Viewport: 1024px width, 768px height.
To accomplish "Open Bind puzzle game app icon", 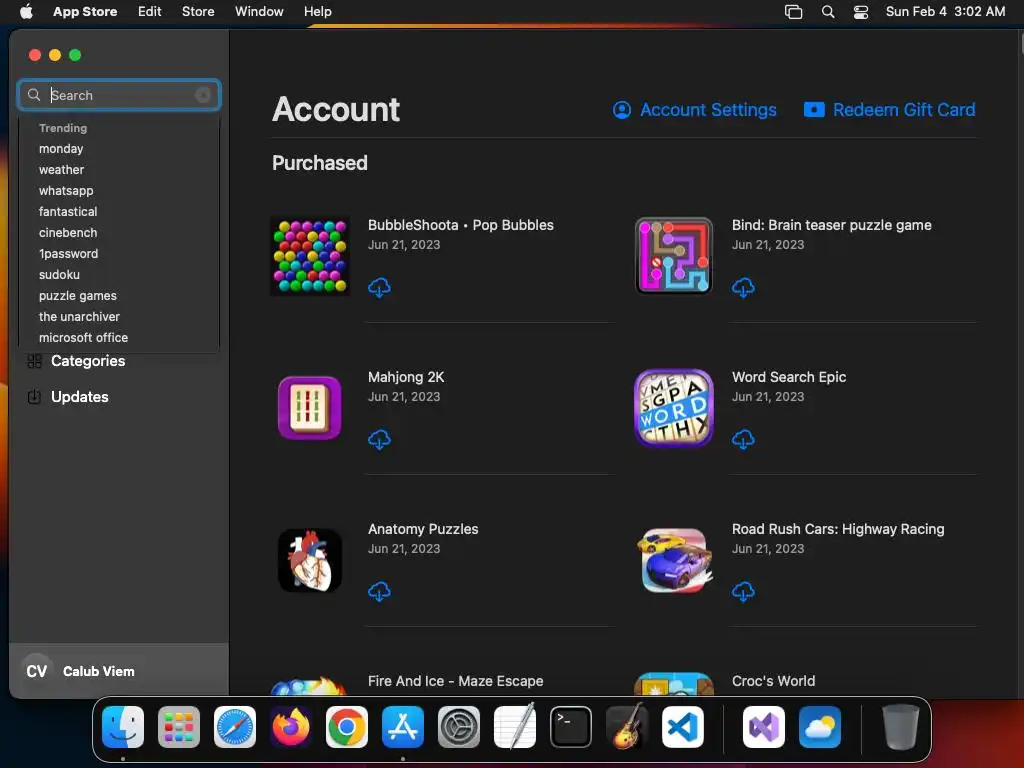I will pos(673,256).
